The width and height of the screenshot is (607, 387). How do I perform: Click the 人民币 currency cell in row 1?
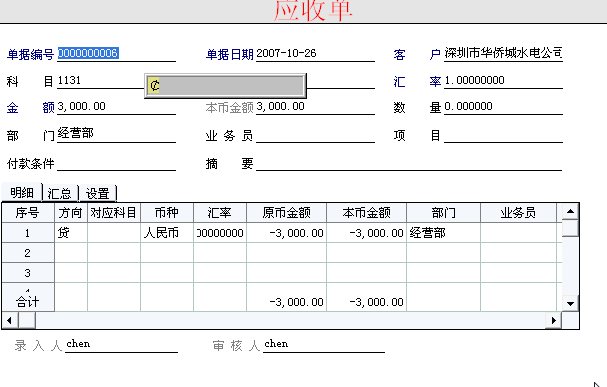pos(167,233)
